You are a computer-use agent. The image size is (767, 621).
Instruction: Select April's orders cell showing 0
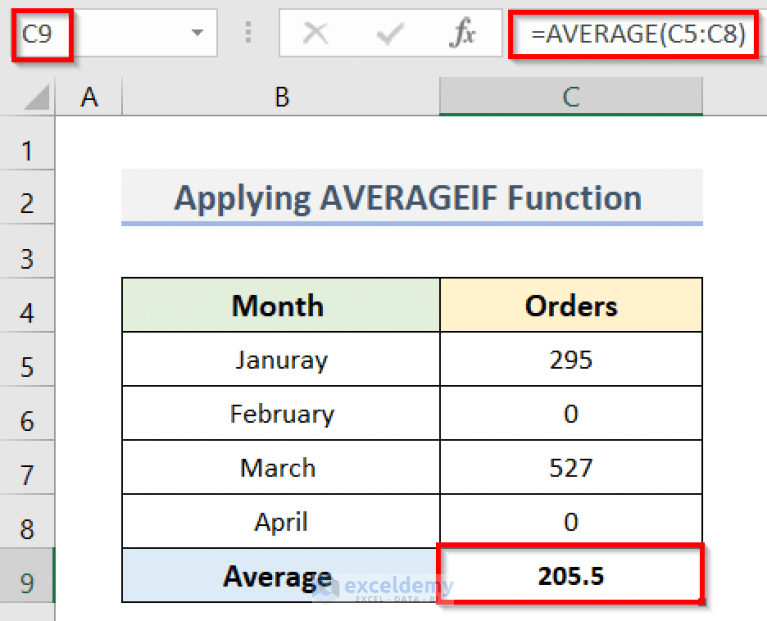click(x=571, y=521)
